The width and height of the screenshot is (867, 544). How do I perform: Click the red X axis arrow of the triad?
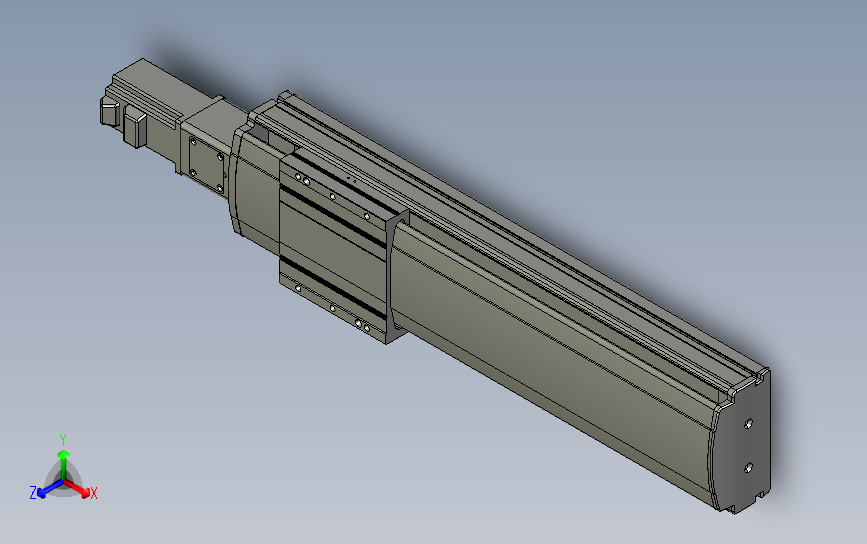(x=78, y=488)
